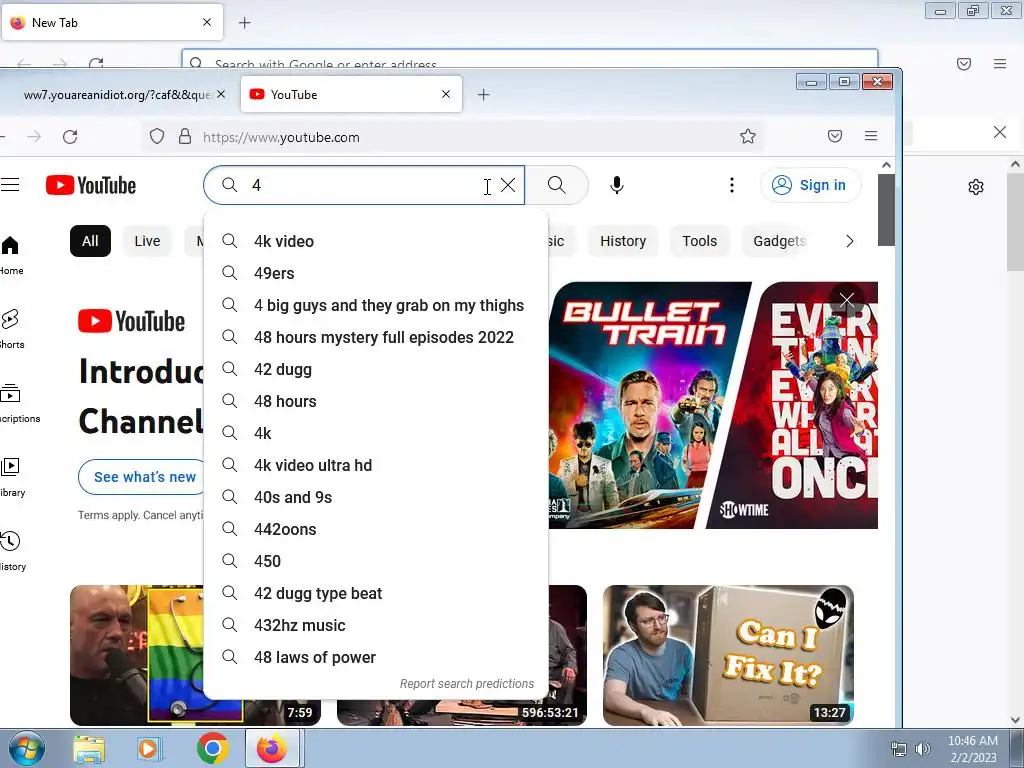Choose suggestion '48 hours mystery full episodes 2022'
Image resolution: width=1024 pixels, height=768 pixels.
point(376,337)
